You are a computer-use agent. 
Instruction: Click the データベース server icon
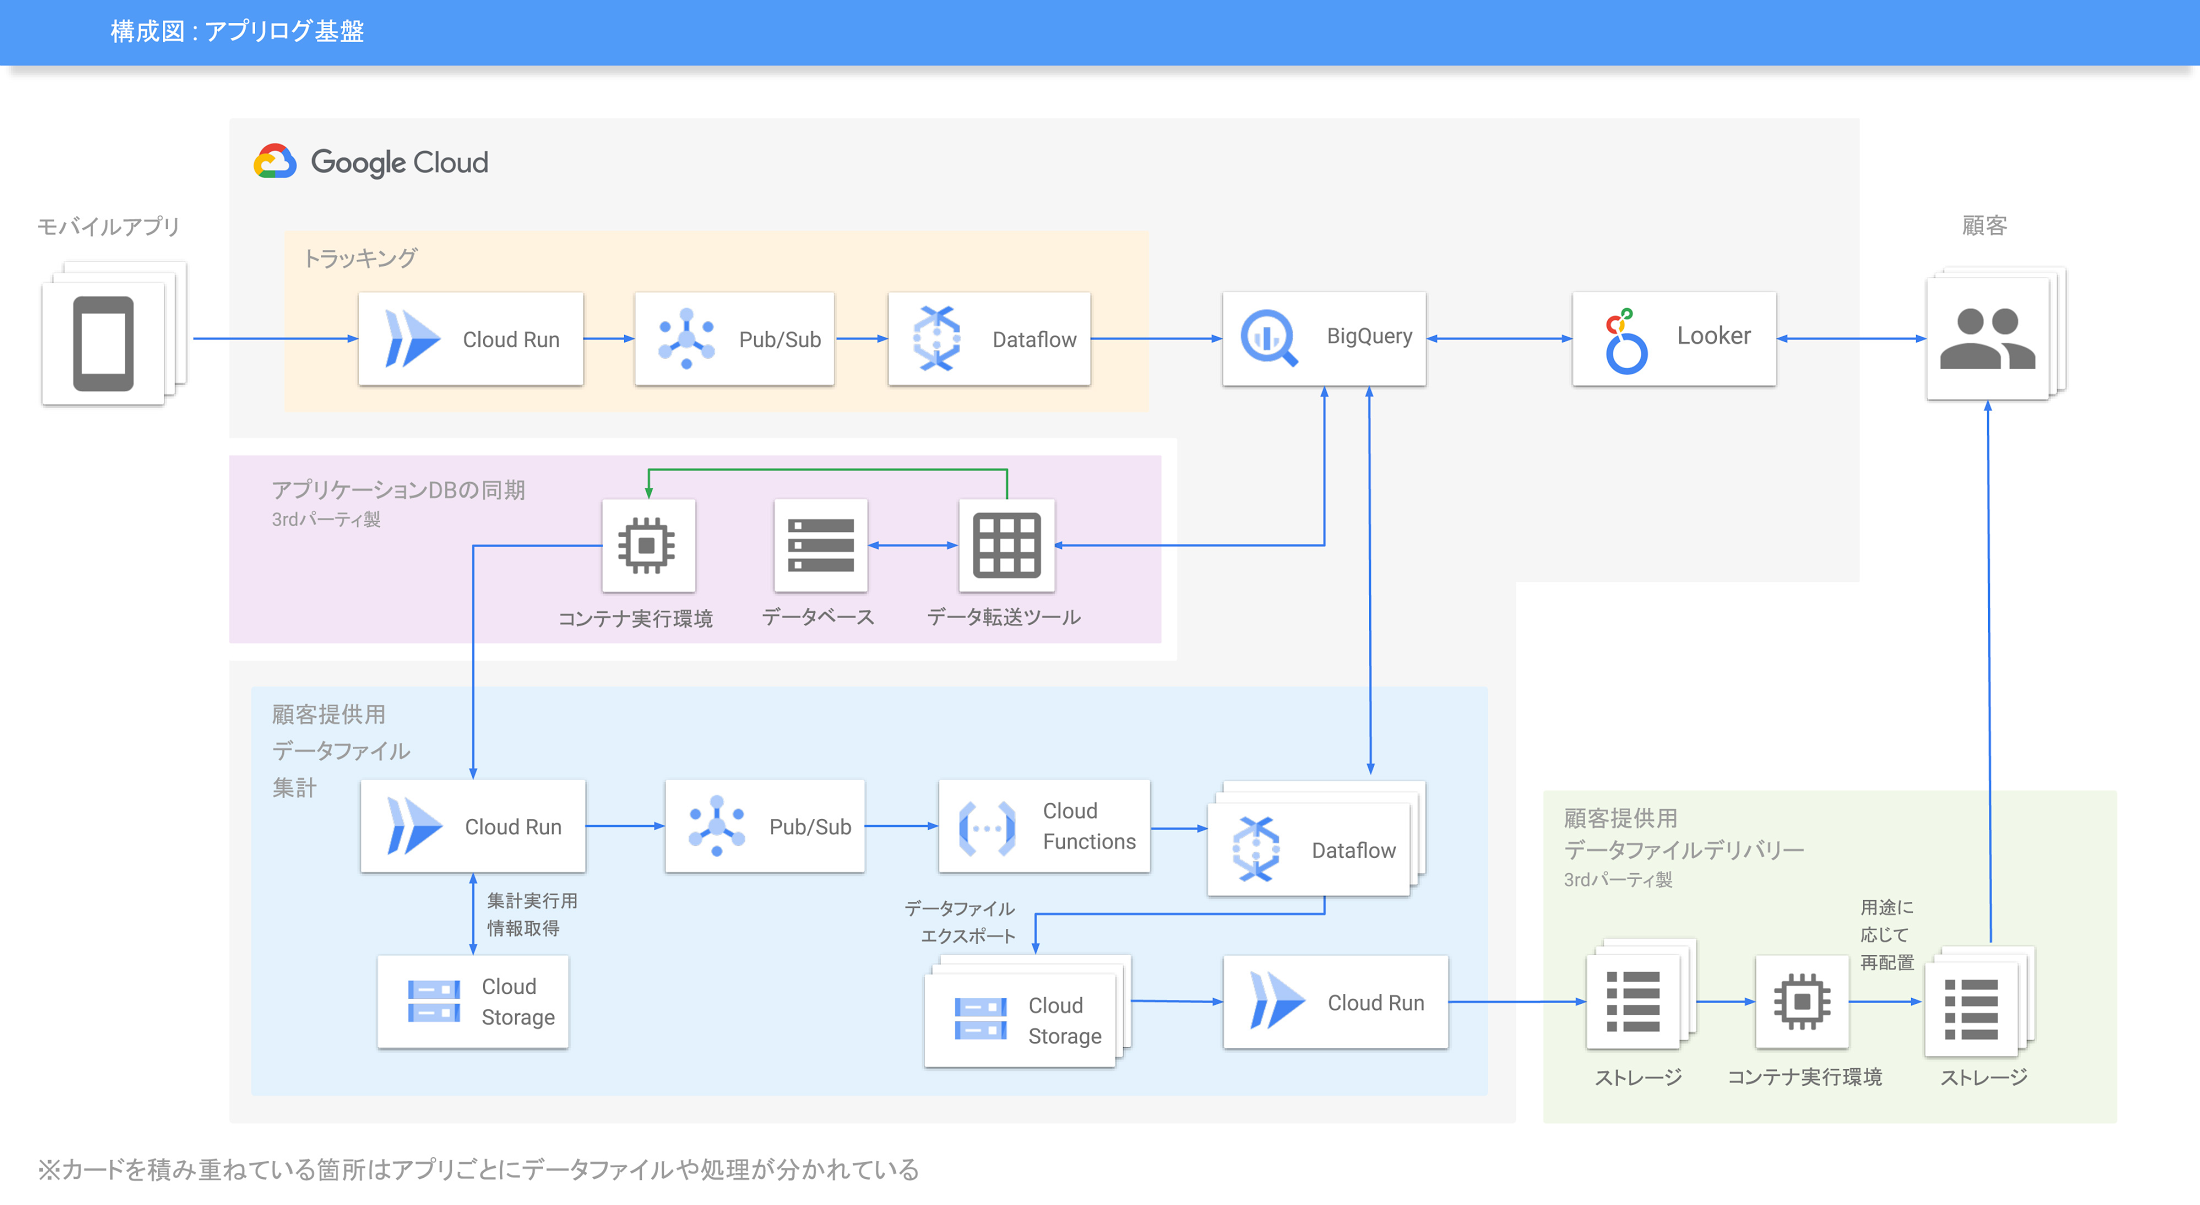820,545
